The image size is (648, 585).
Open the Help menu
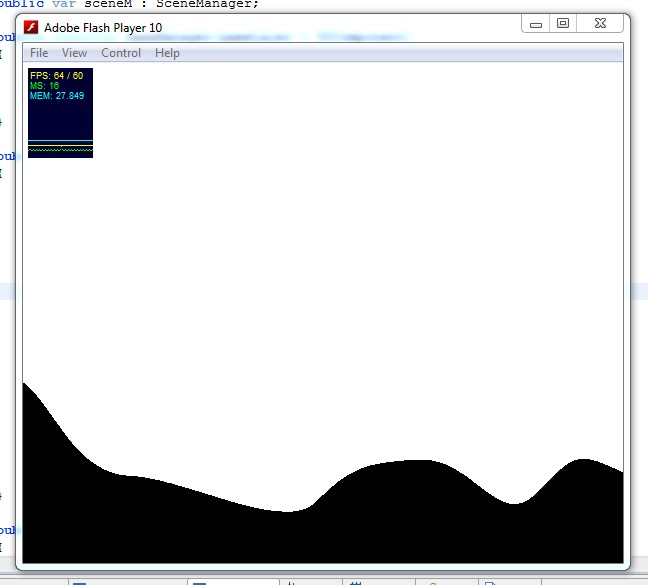[167, 53]
